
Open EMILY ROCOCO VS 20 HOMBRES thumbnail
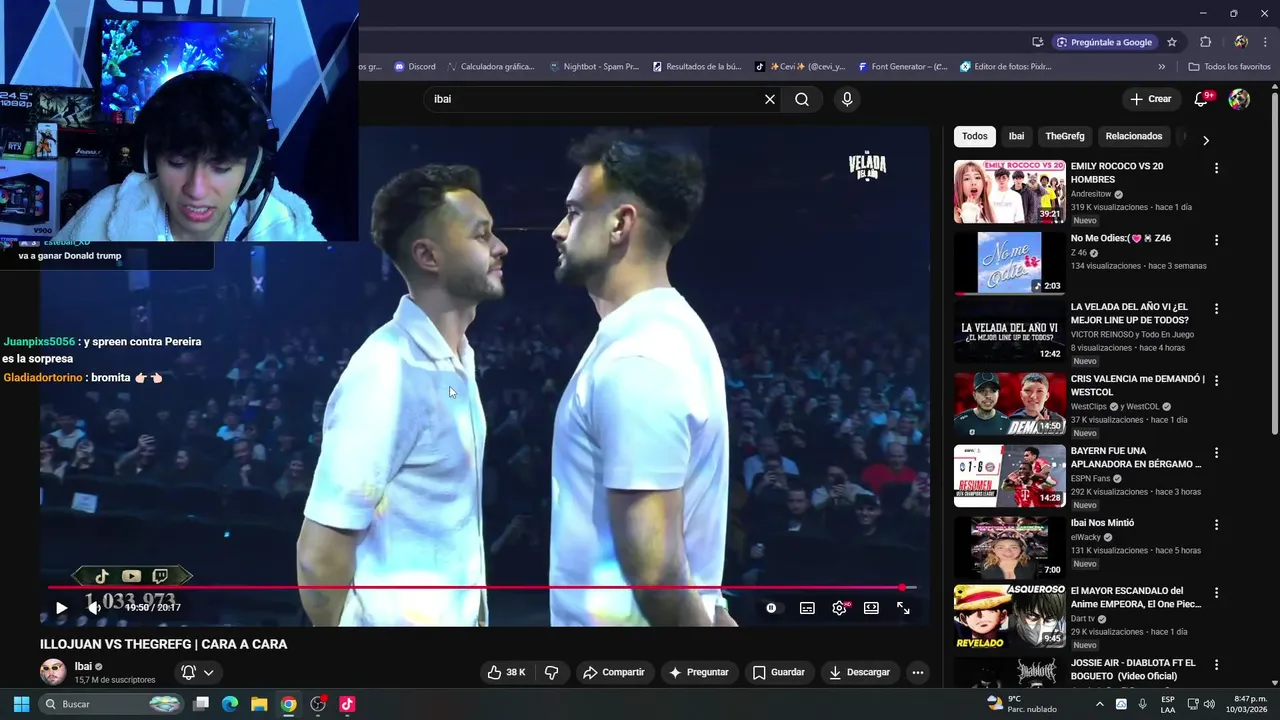coord(1009,192)
